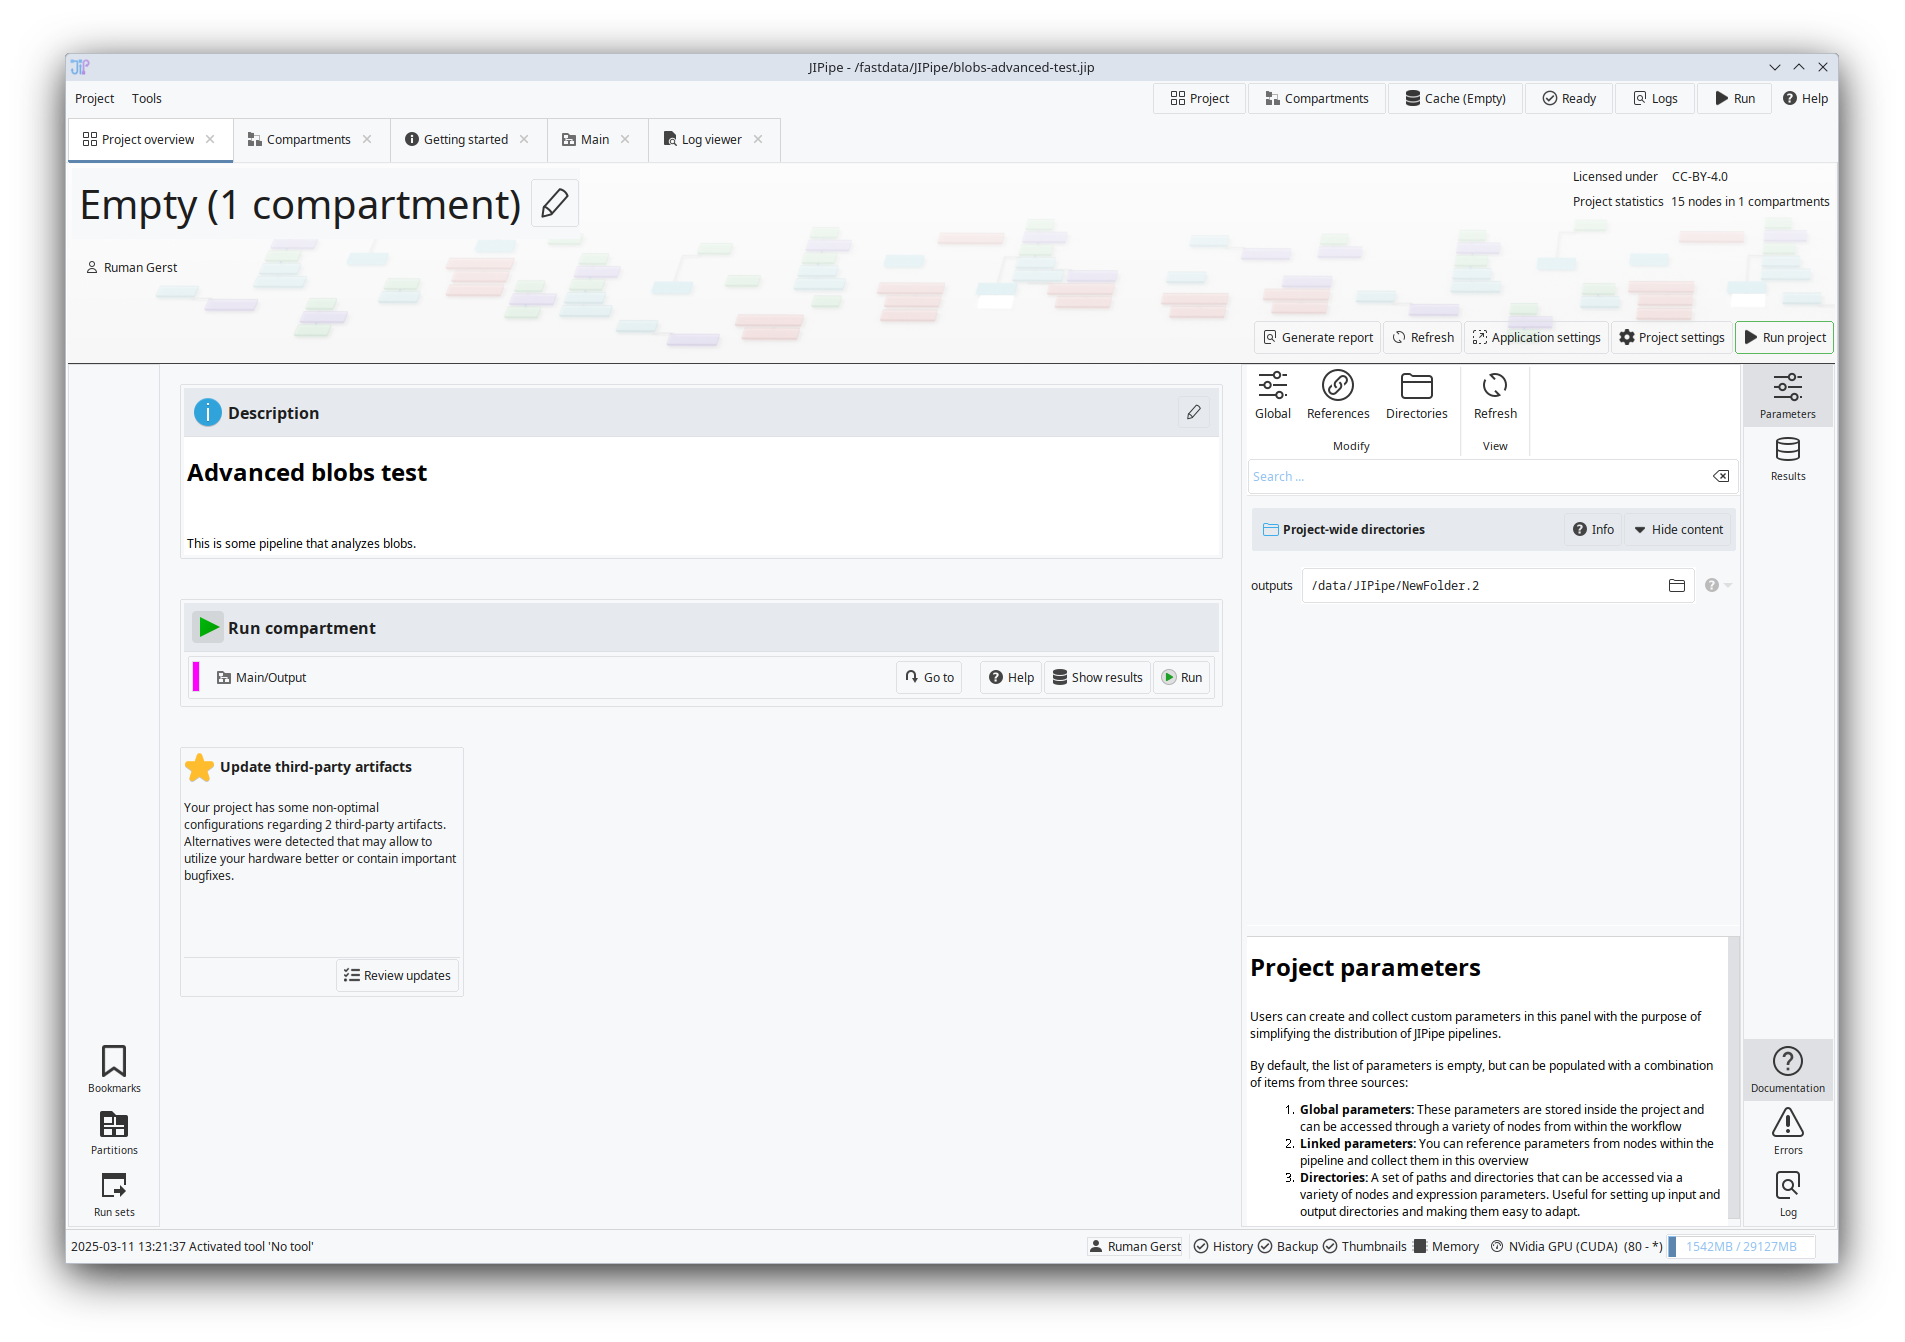Toggle the Thumbnails status indicator
1905x1342 pixels.
coord(1364,1246)
